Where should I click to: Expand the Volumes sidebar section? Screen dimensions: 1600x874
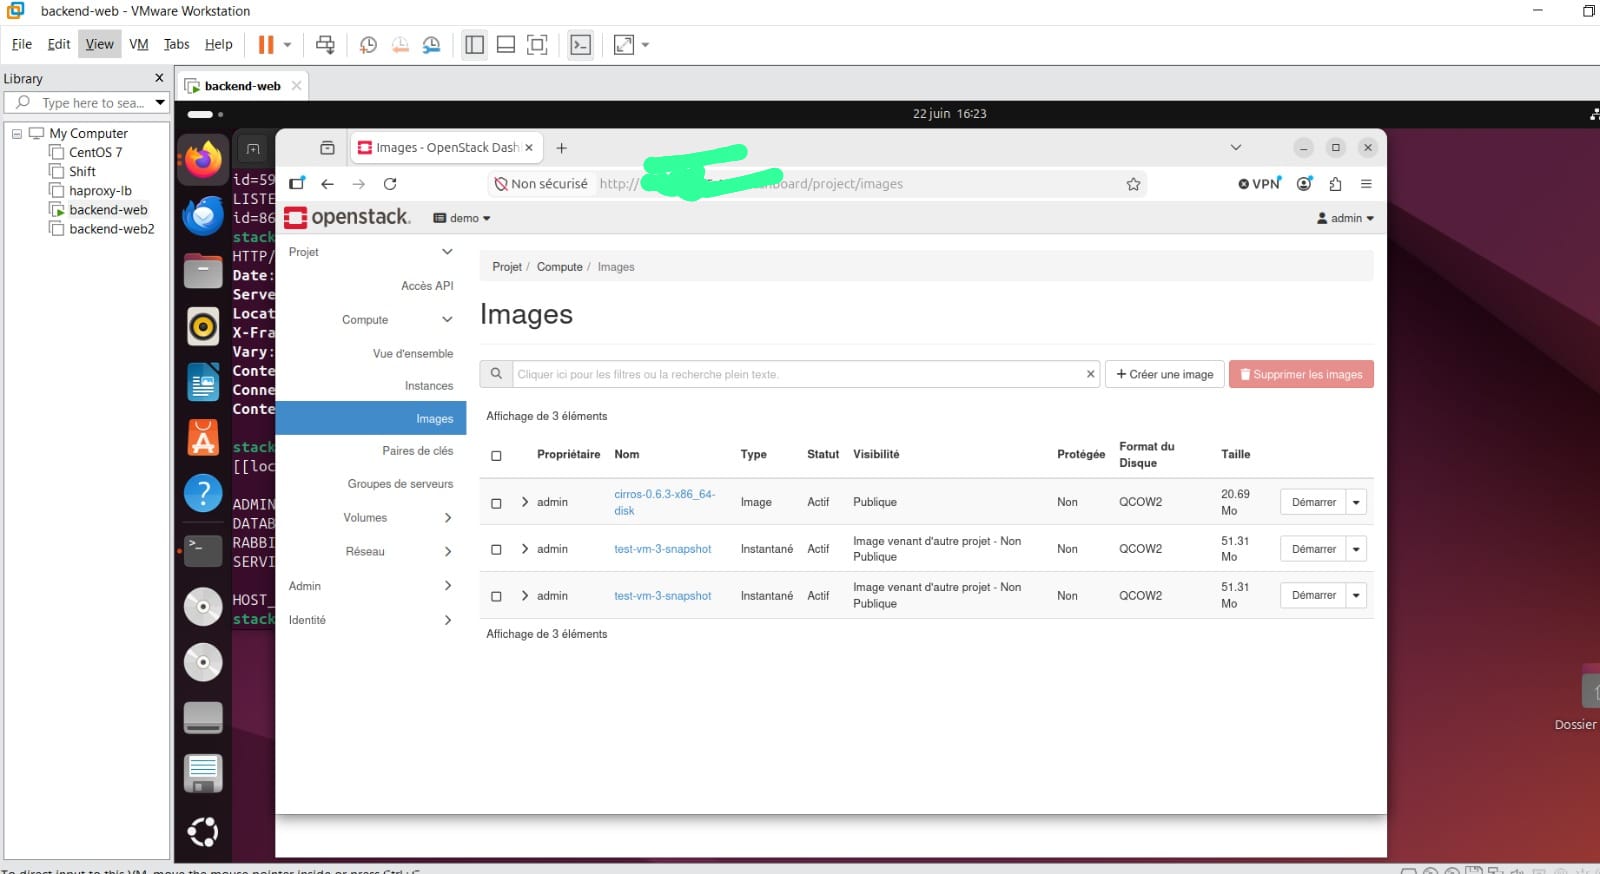[x=448, y=518]
